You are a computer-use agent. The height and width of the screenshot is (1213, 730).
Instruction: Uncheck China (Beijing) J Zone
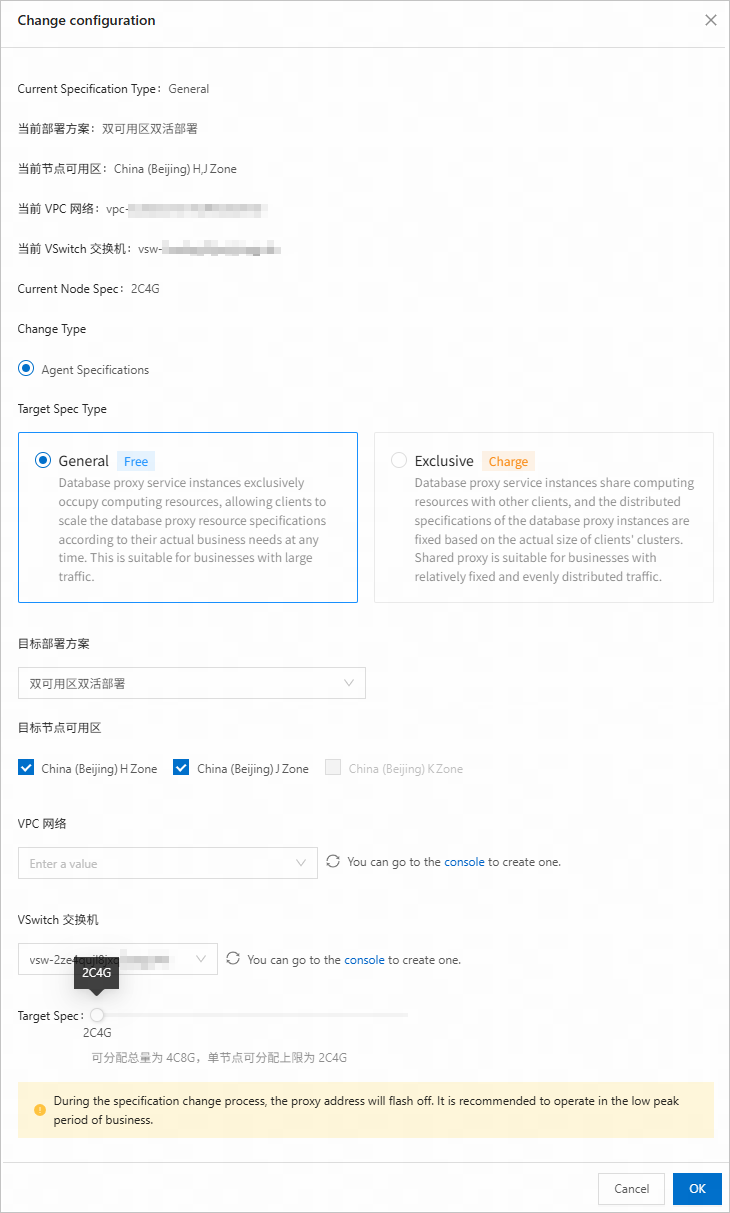point(181,768)
